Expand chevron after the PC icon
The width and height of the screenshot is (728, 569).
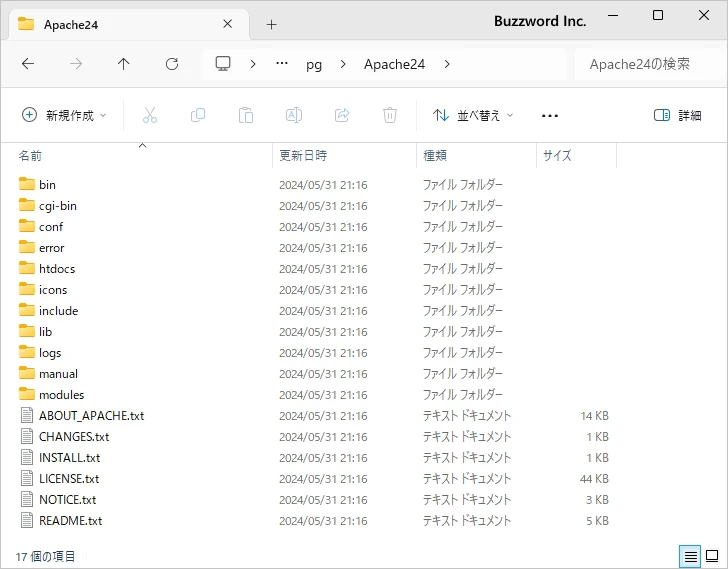pyautogui.click(x=253, y=64)
